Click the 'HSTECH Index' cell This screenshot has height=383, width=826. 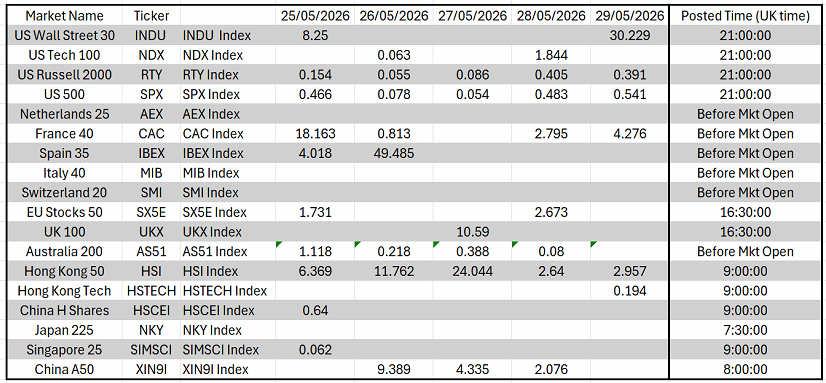(228, 291)
